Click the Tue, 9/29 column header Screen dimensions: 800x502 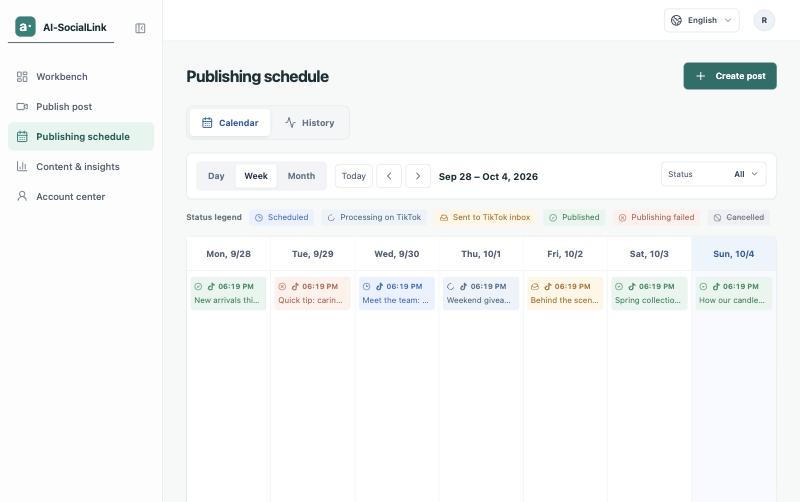point(313,254)
